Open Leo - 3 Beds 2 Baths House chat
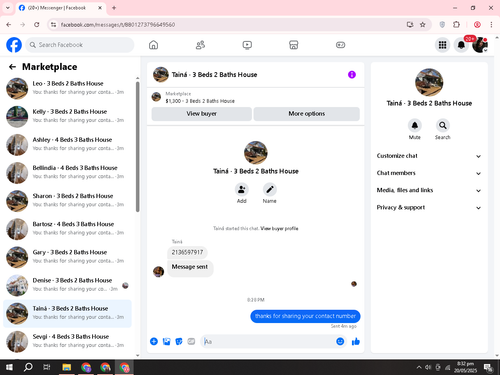The height and width of the screenshot is (375, 500). [x=68, y=88]
